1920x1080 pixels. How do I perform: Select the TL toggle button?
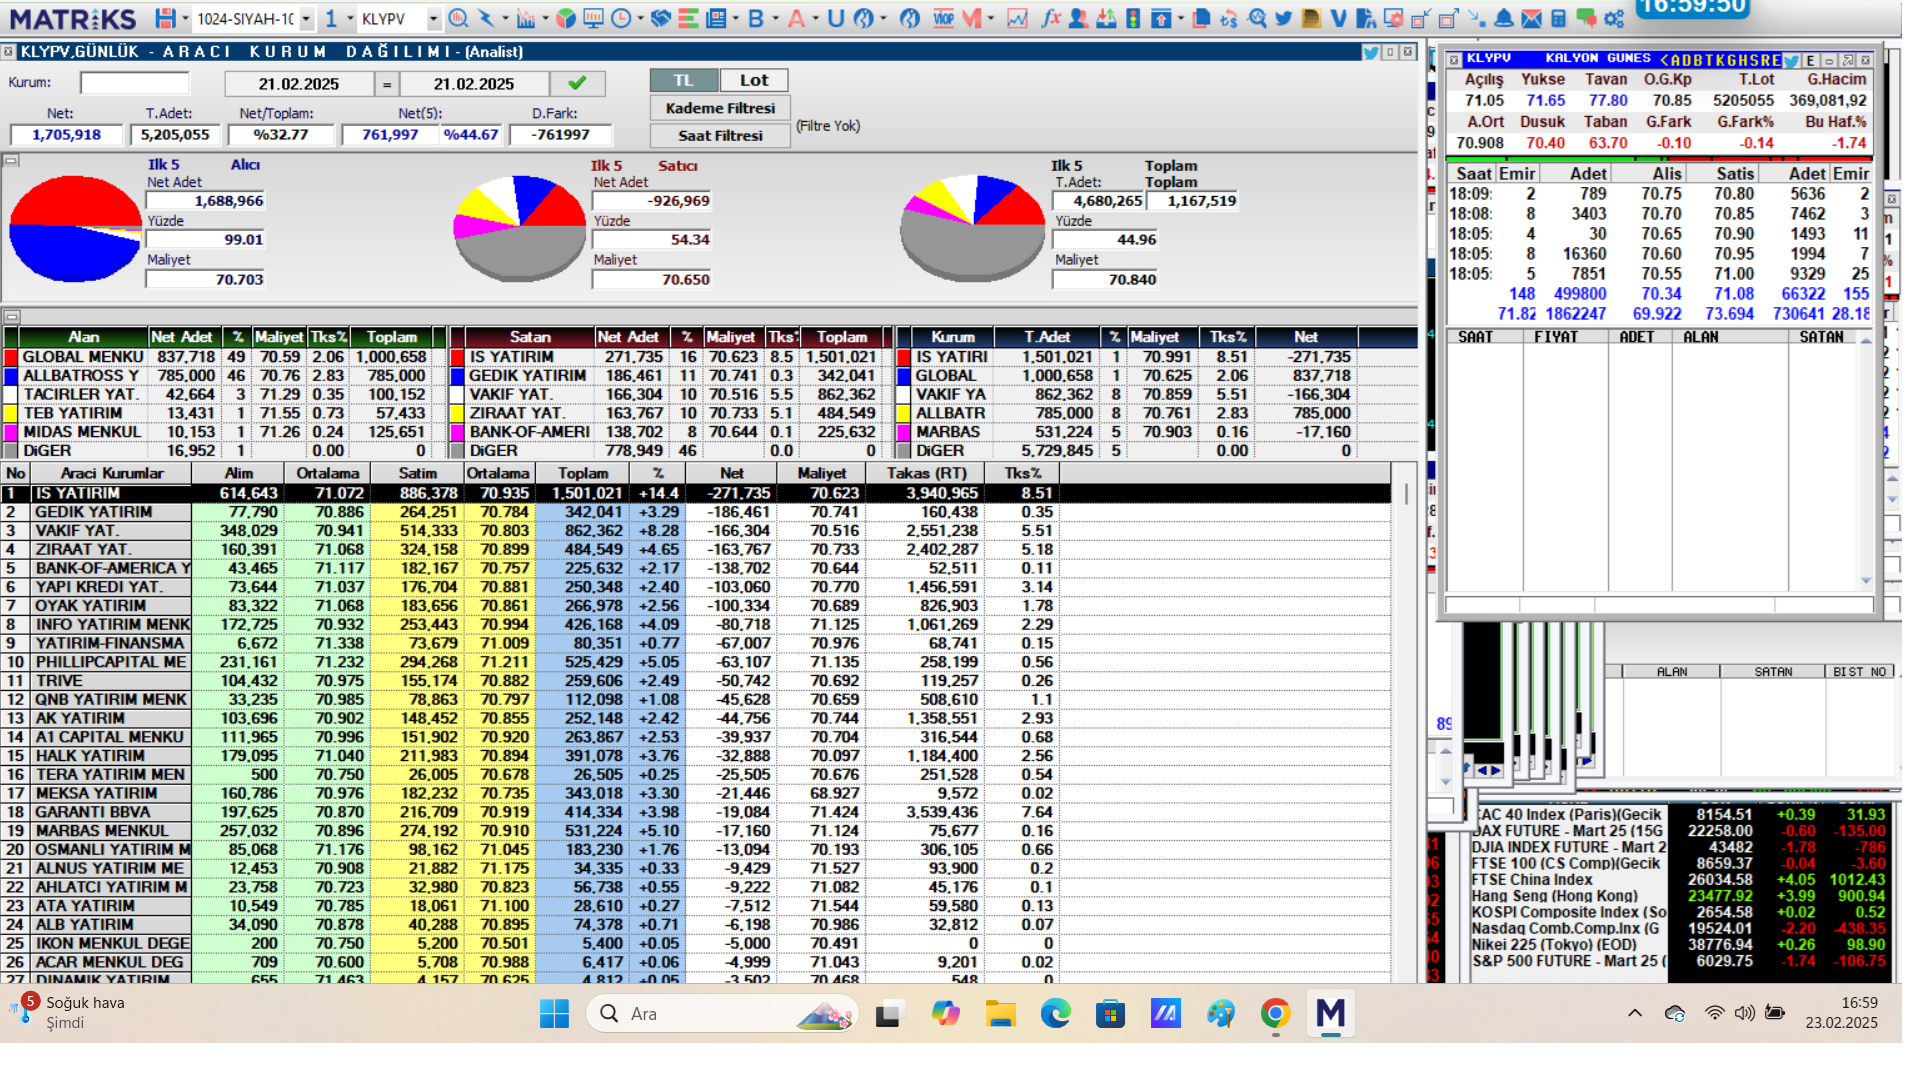(x=683, y=80)
